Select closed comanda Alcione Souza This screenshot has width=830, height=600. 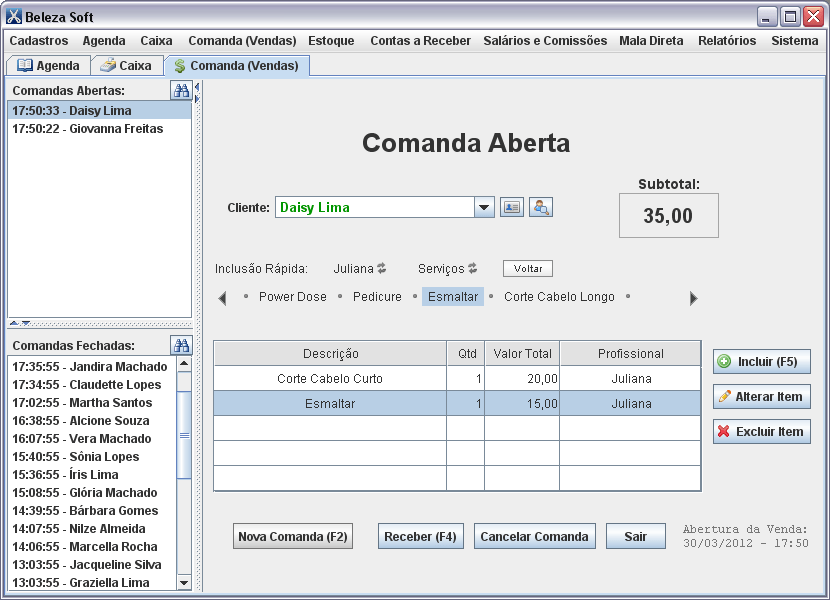pyautogui.click(x=92, y=420)
